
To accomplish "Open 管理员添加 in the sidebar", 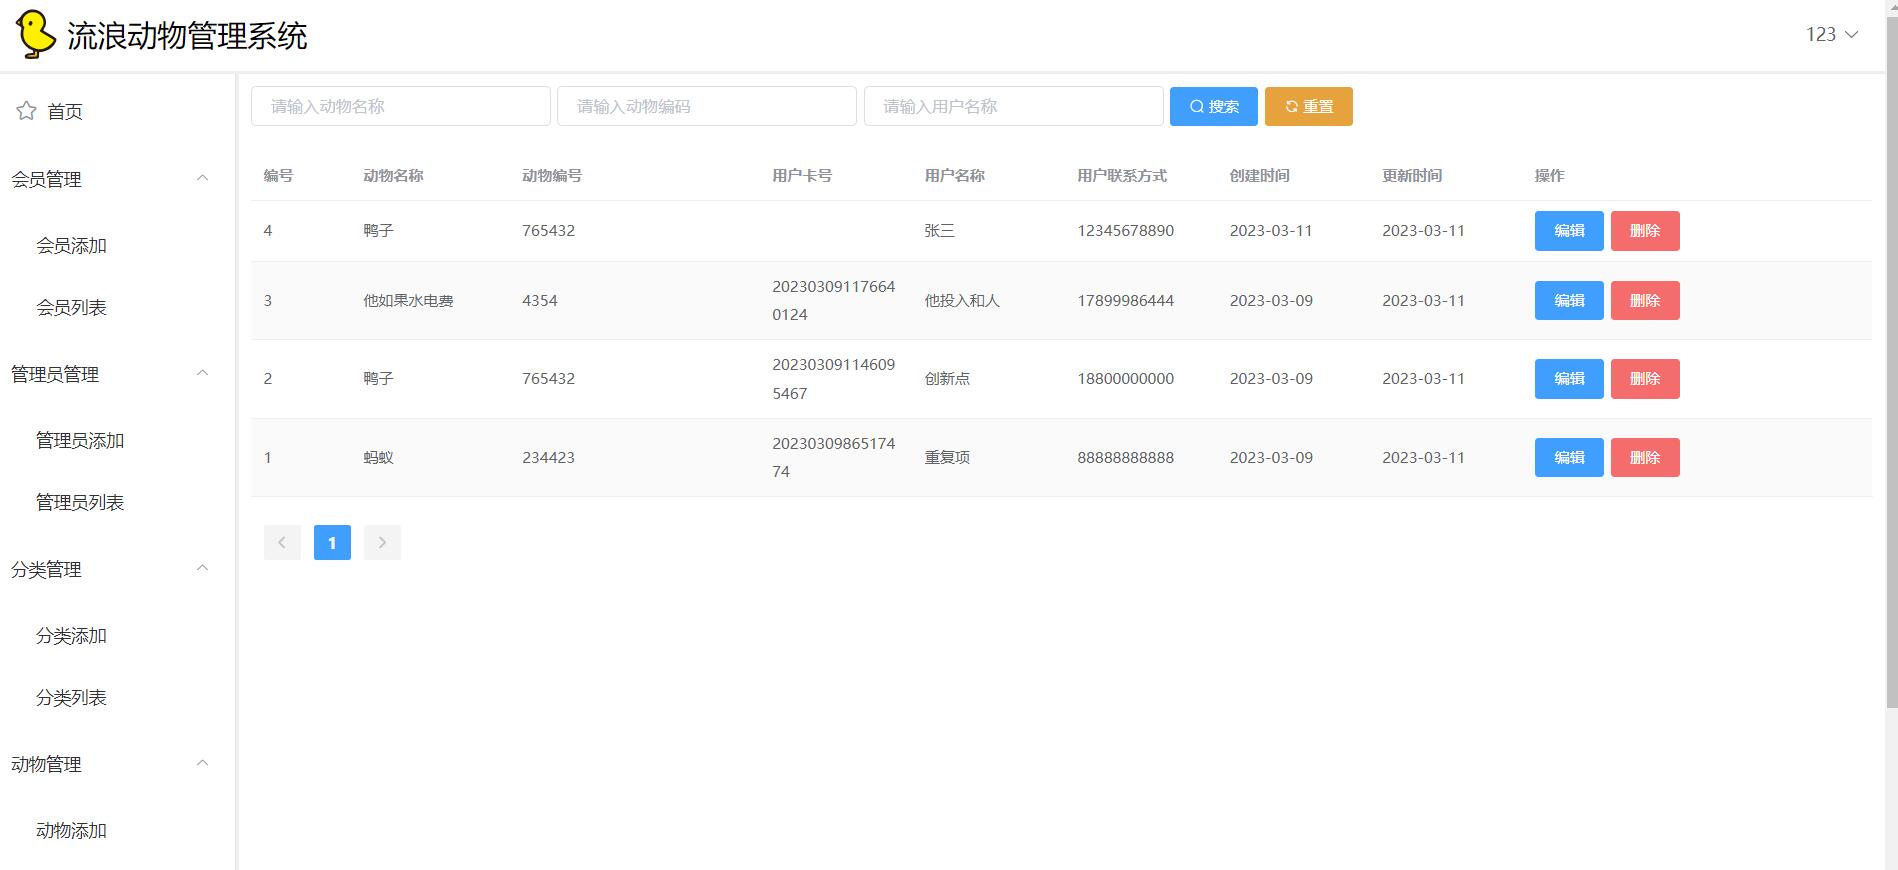I will coord(80,441).
